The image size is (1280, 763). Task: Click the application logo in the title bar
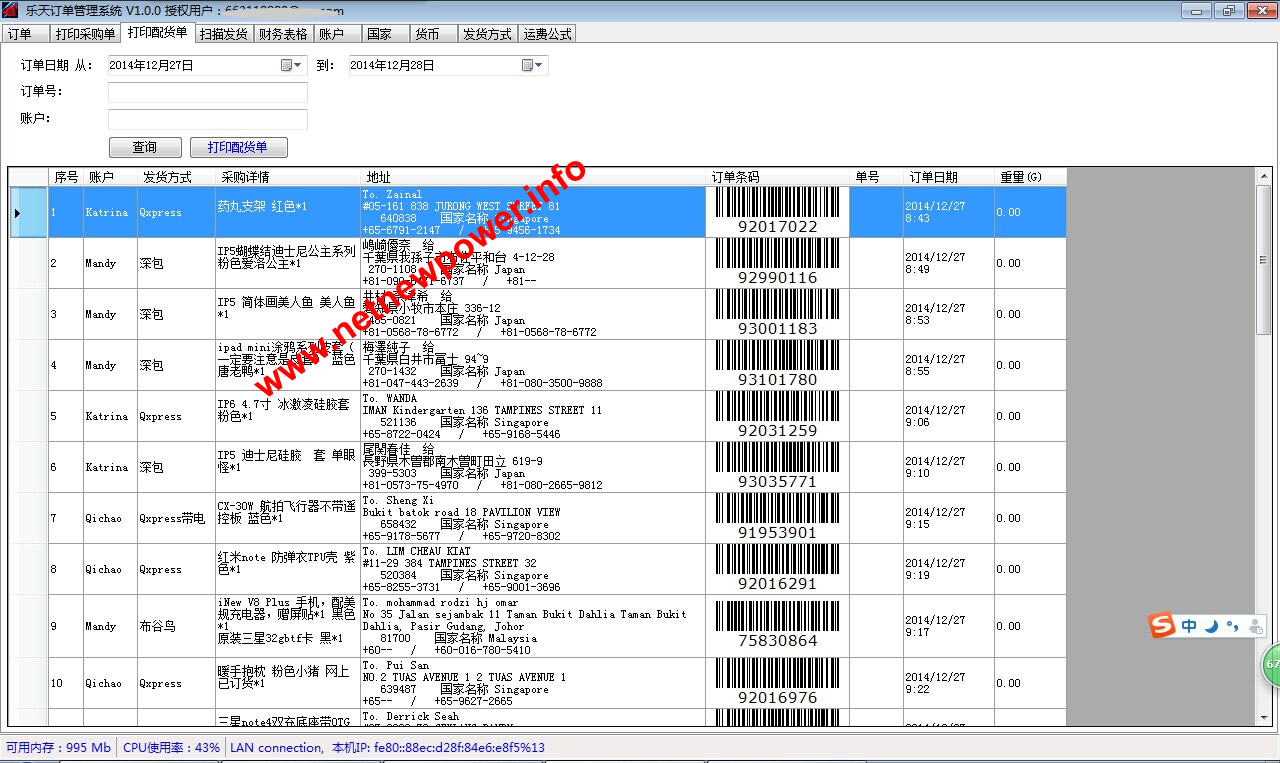click(x=10, y=11)
